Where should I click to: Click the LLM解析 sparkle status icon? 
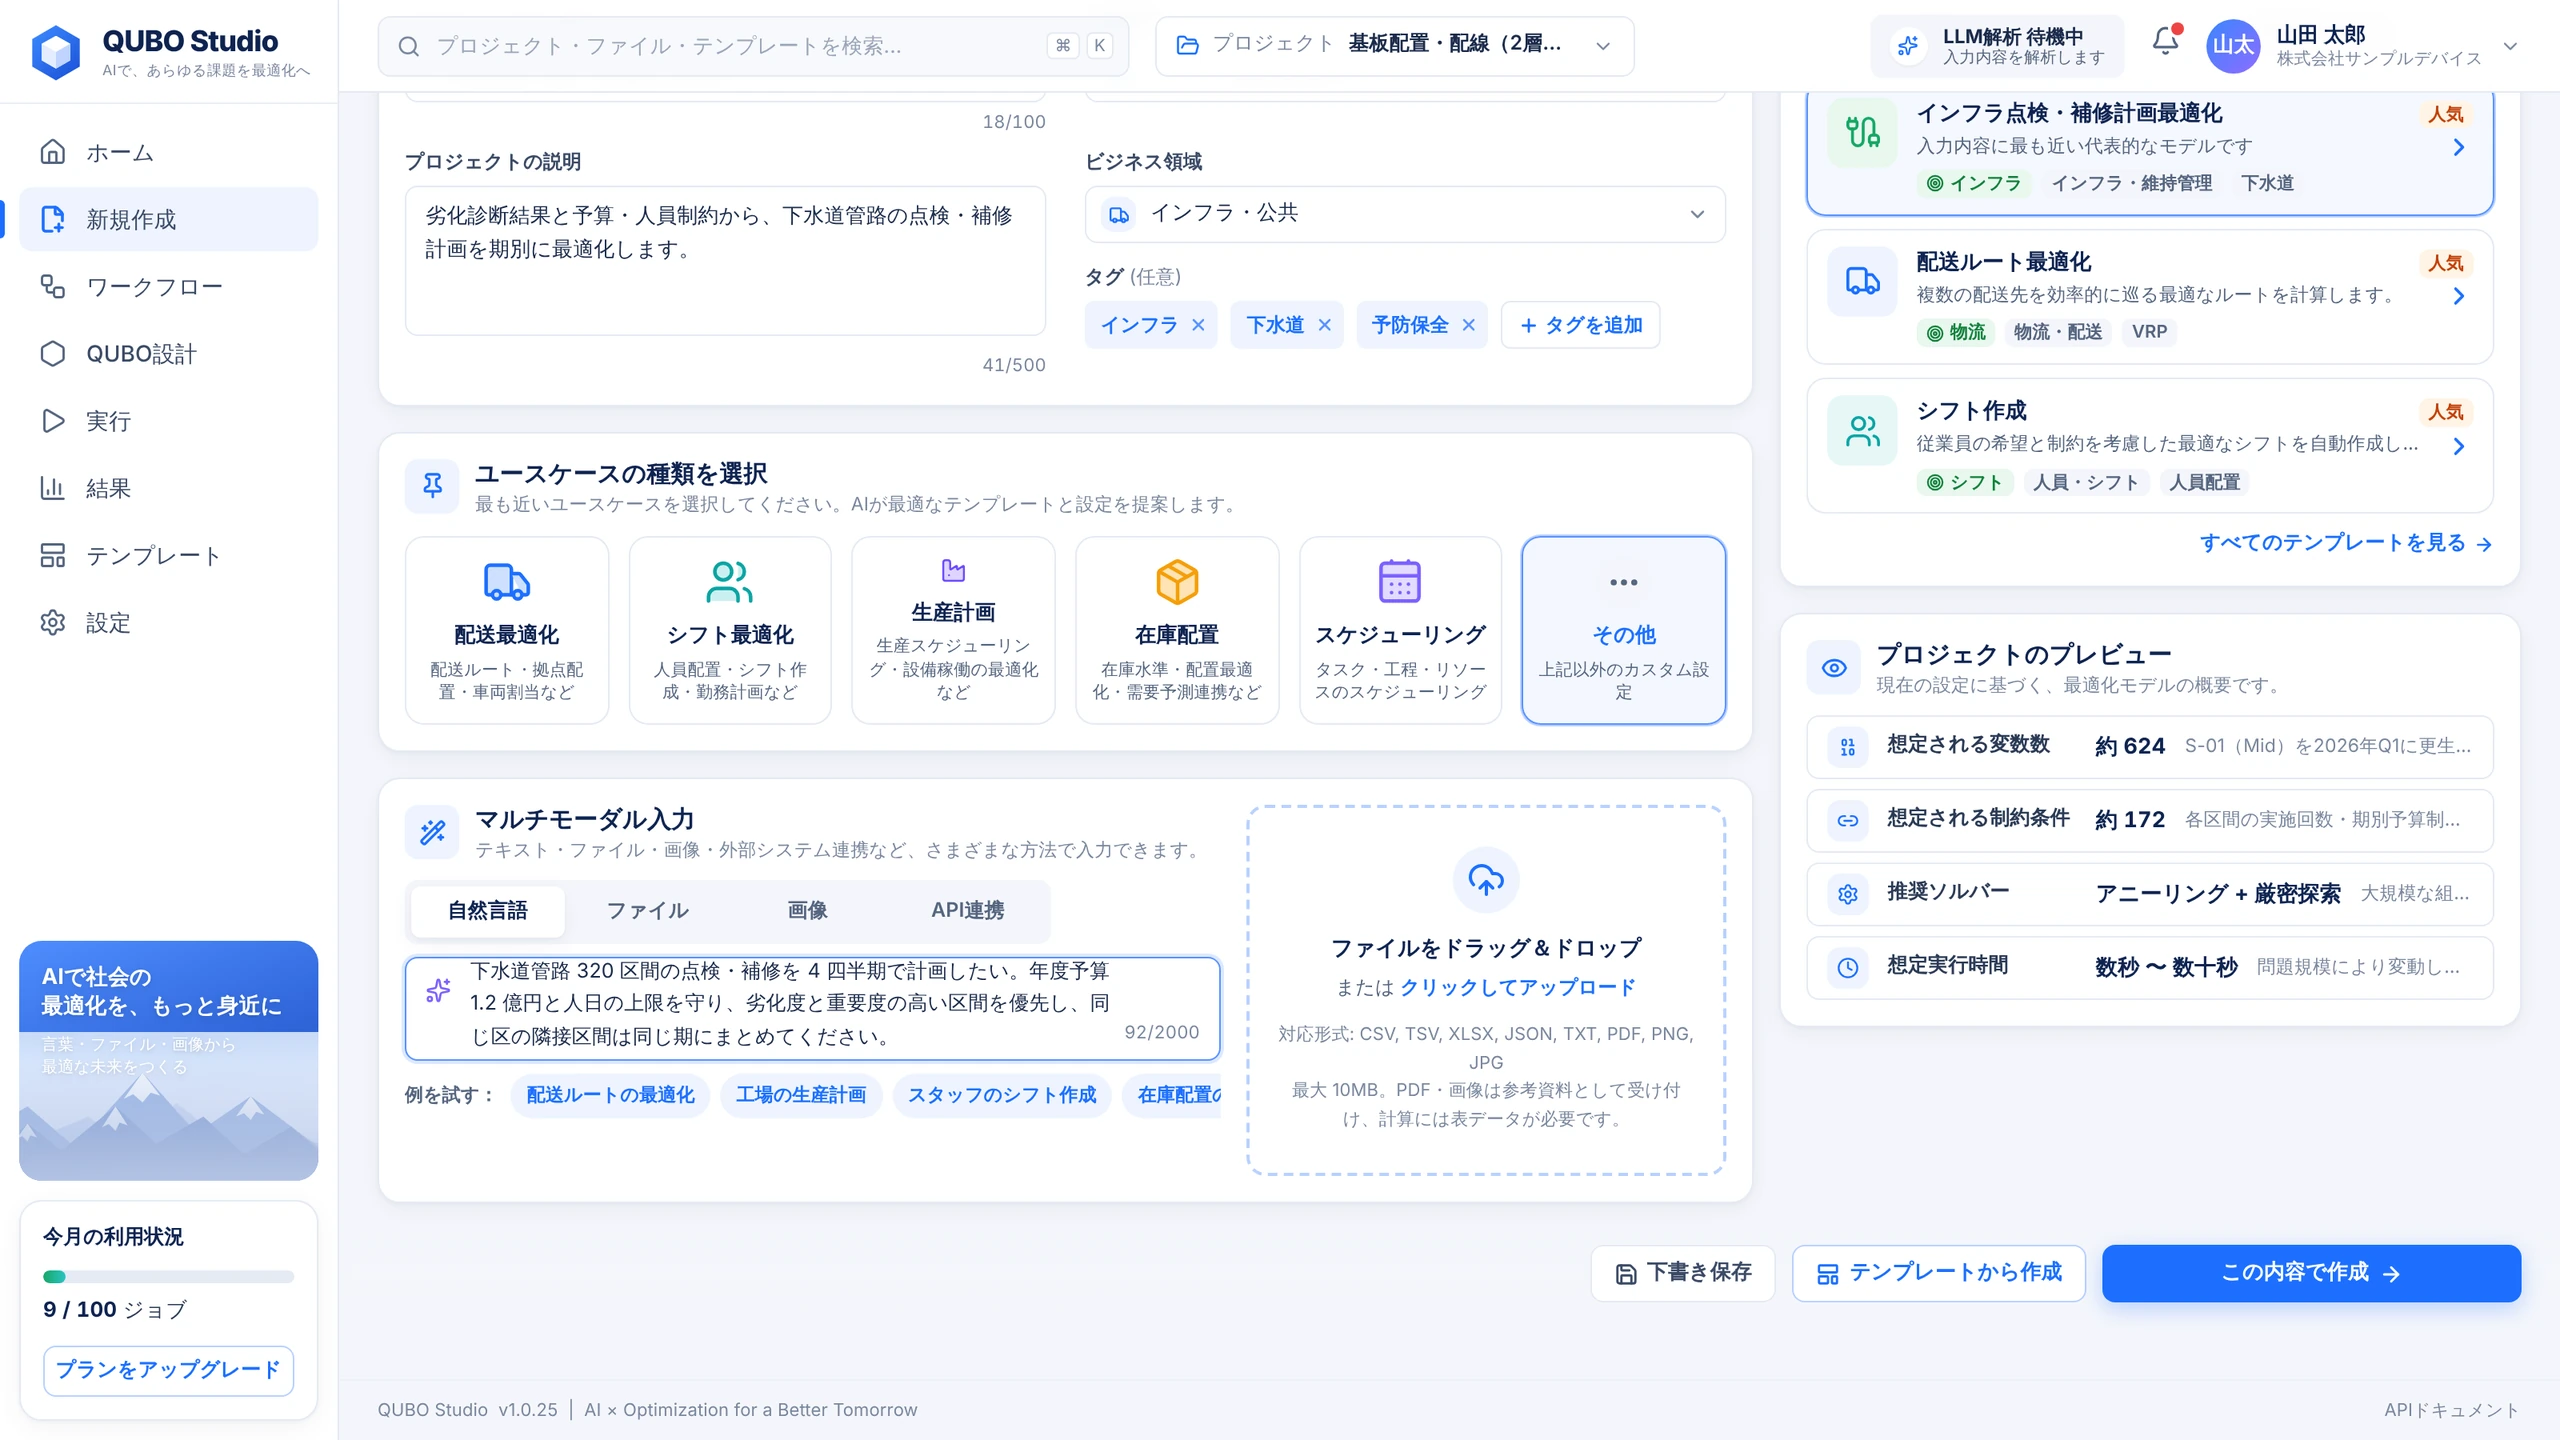(1908, 46)
